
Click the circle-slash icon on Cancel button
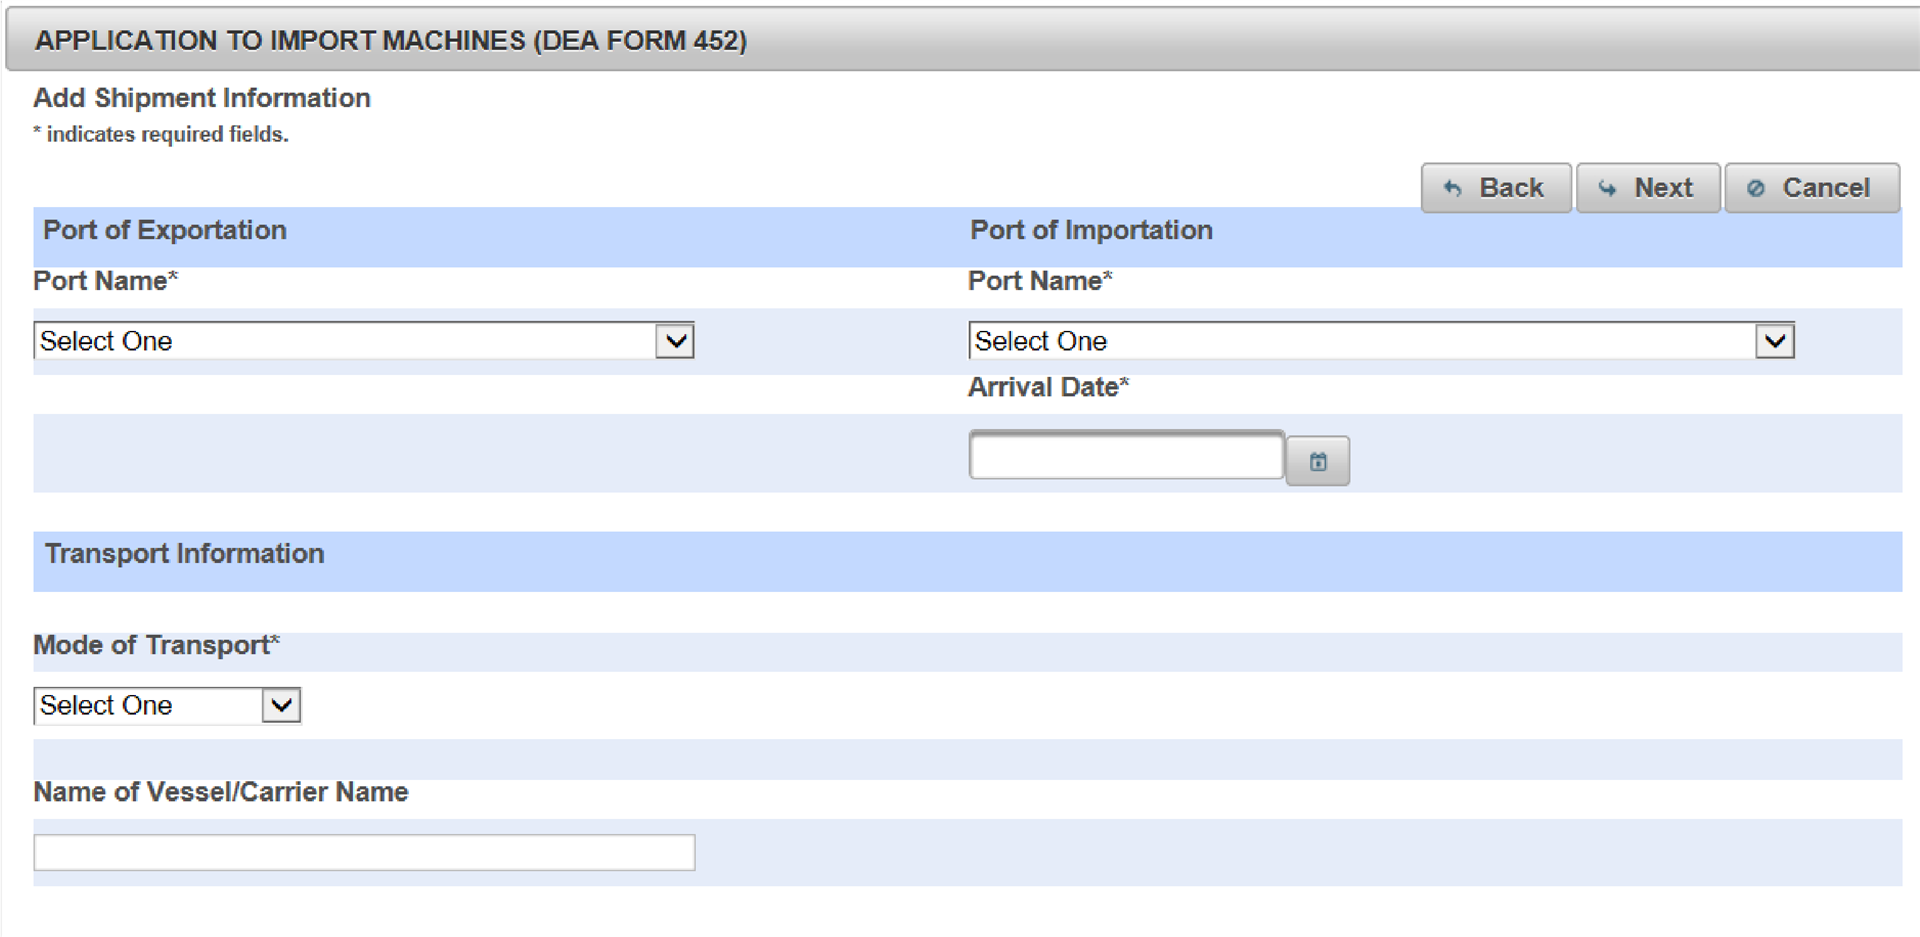[1755, 188]
